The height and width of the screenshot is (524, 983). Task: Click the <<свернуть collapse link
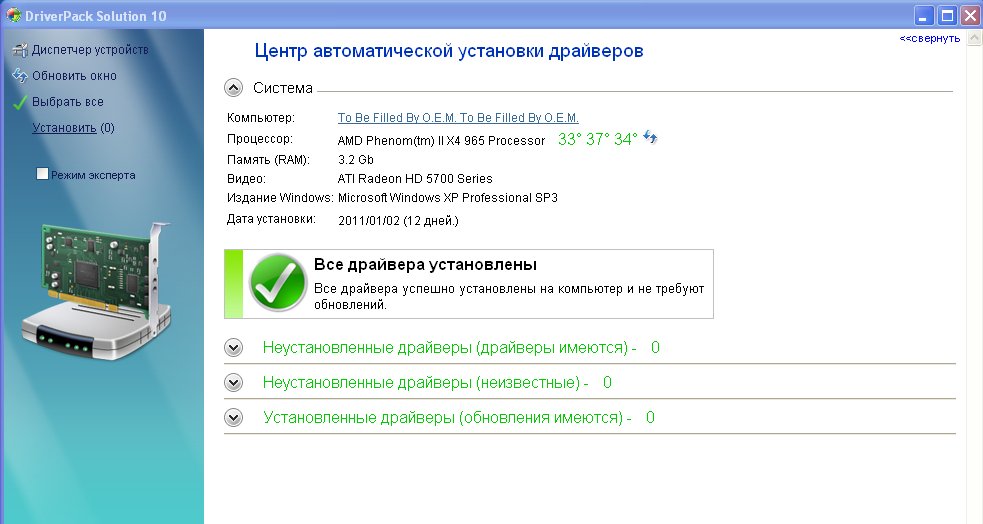click(930, 39)
